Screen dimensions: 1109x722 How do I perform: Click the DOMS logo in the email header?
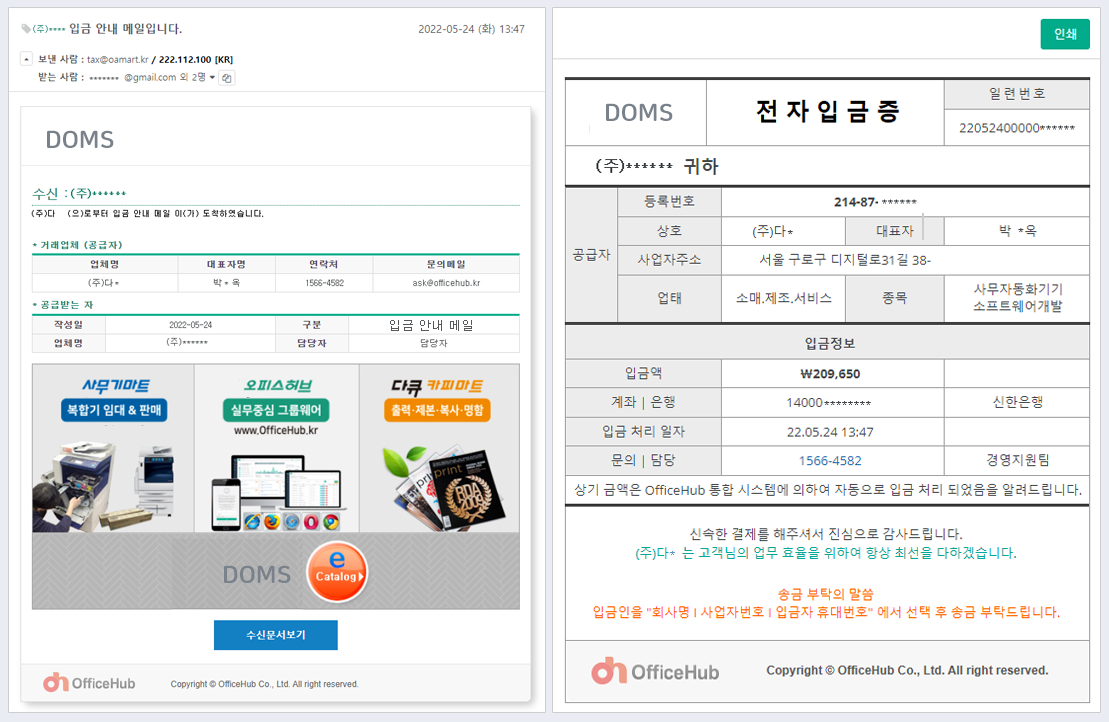pos(80,139)
